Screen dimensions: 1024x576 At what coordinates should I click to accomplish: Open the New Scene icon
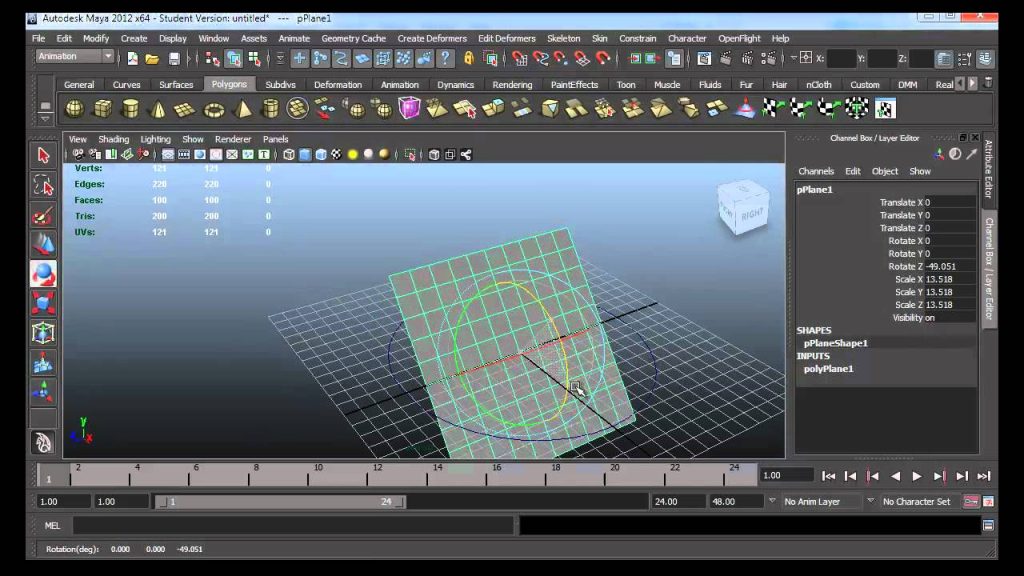pos(133,59)
